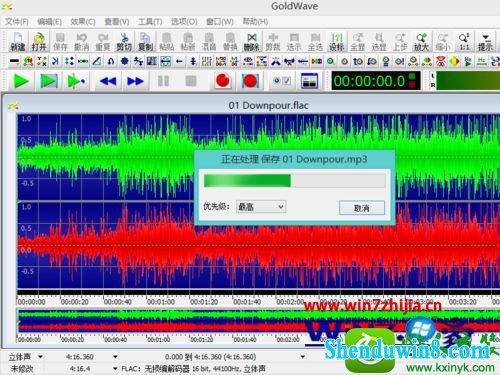
Task: Open the 窗口(W) menu
Action: (x=220, y=22)
